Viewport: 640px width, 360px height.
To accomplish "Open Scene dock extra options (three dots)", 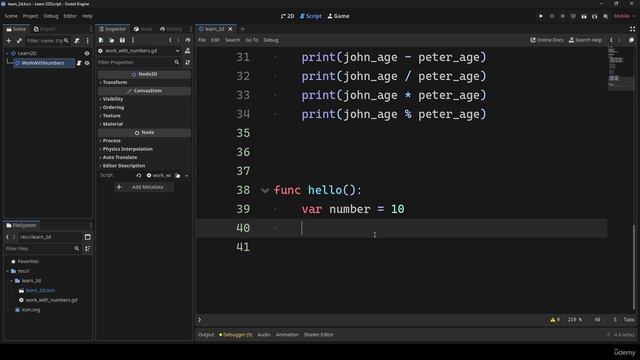I will pyautogui.click(x=87, y=40).
